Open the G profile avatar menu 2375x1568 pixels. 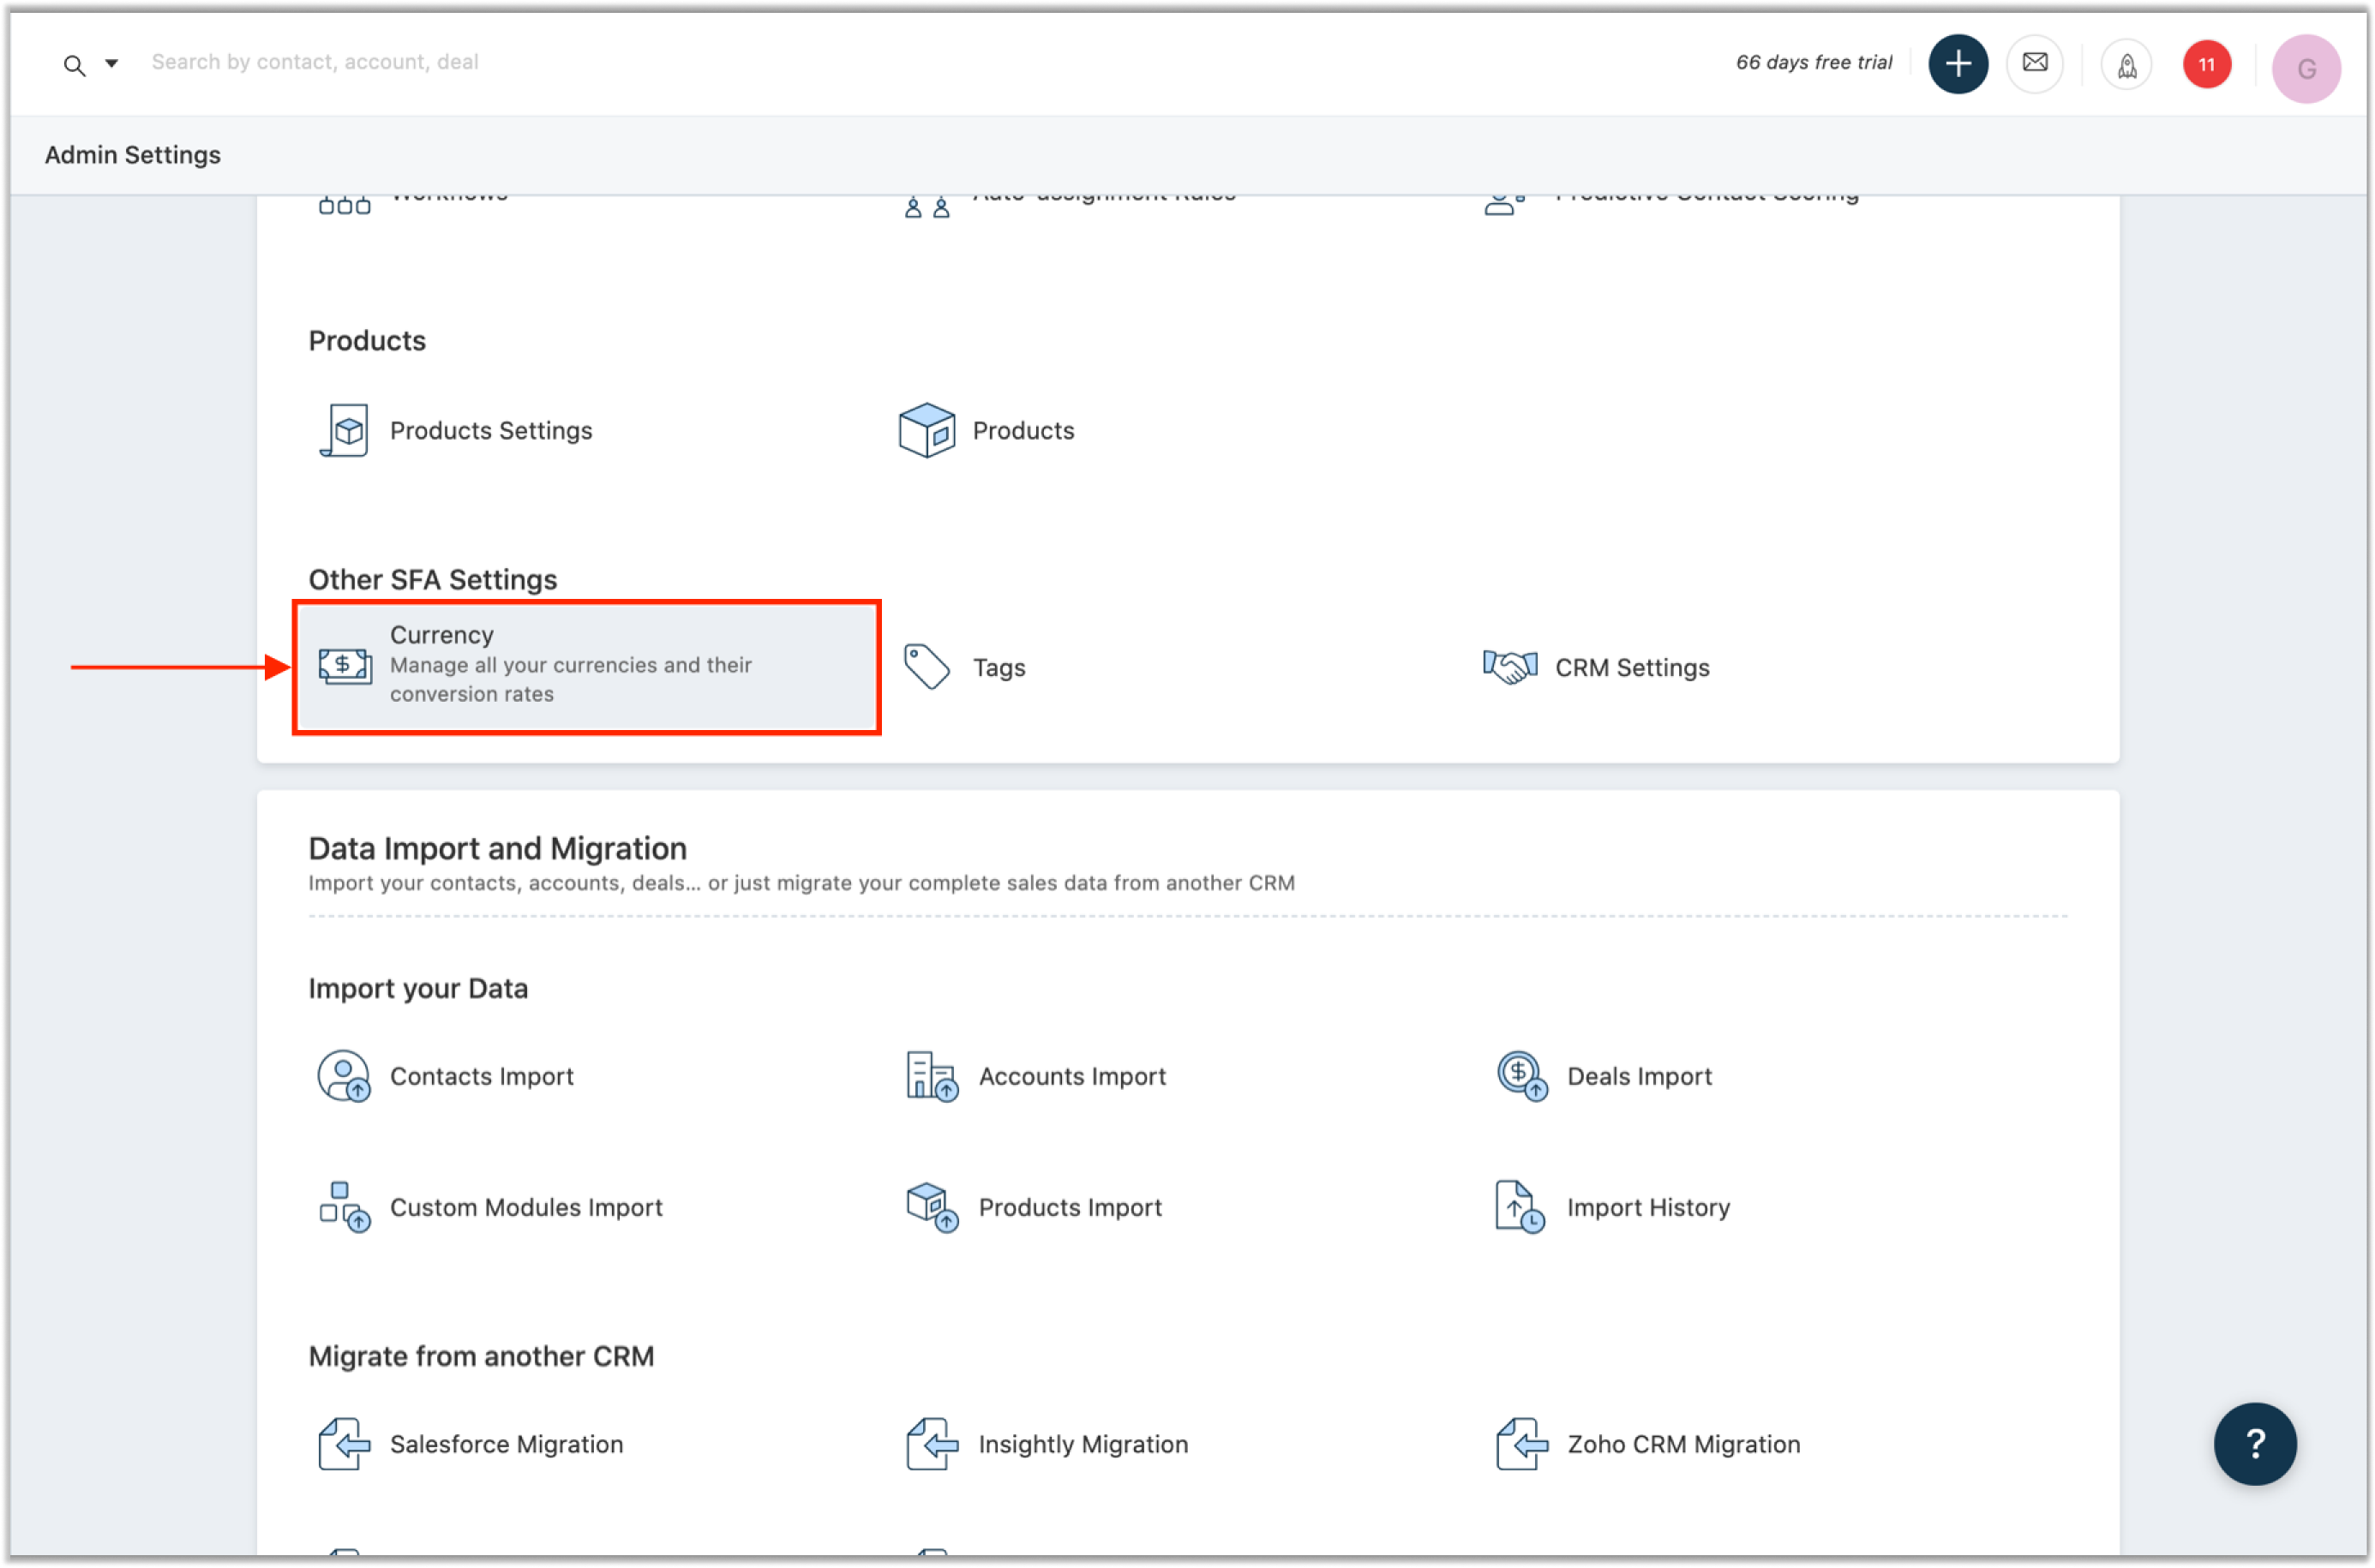tap(2305, 68)
